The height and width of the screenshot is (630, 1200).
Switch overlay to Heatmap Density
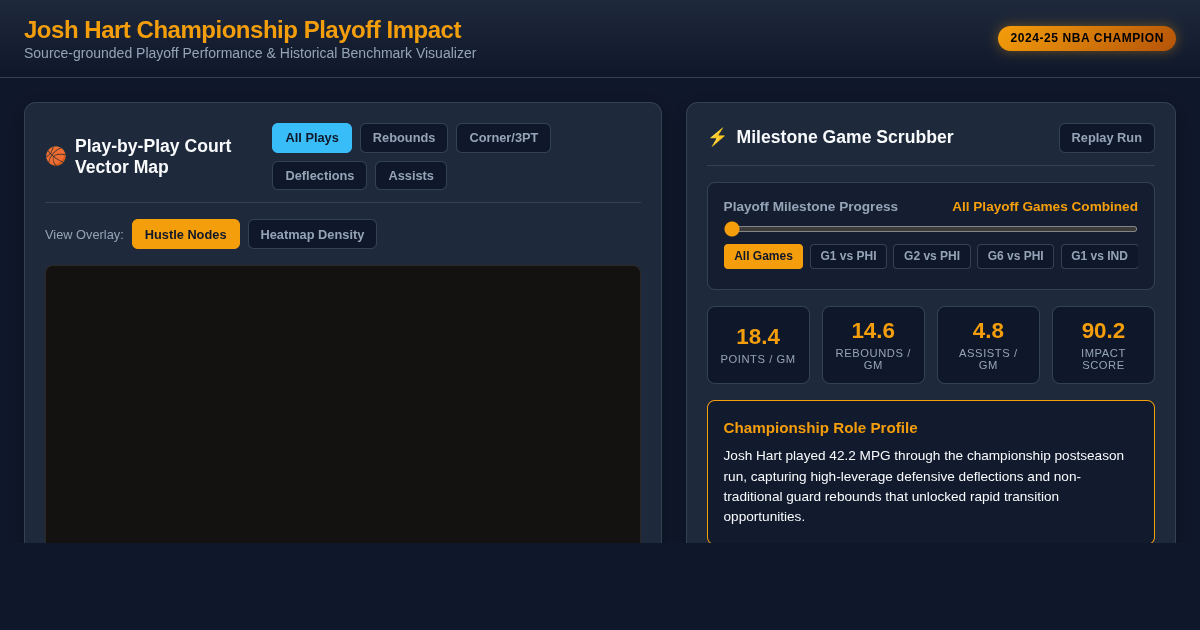tap(312, 234)
